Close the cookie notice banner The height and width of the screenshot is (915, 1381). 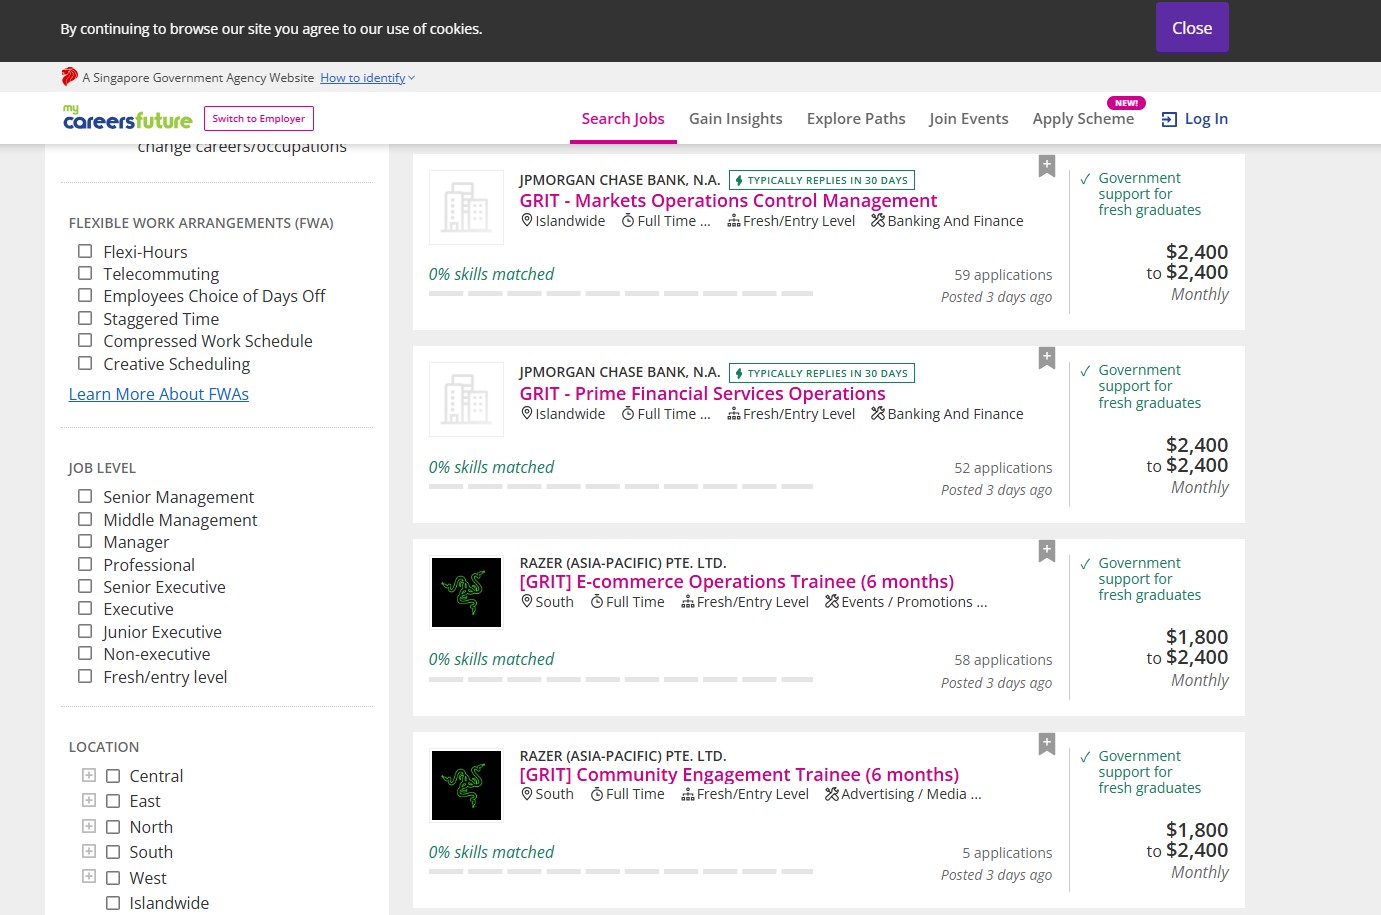[1191, 28]
